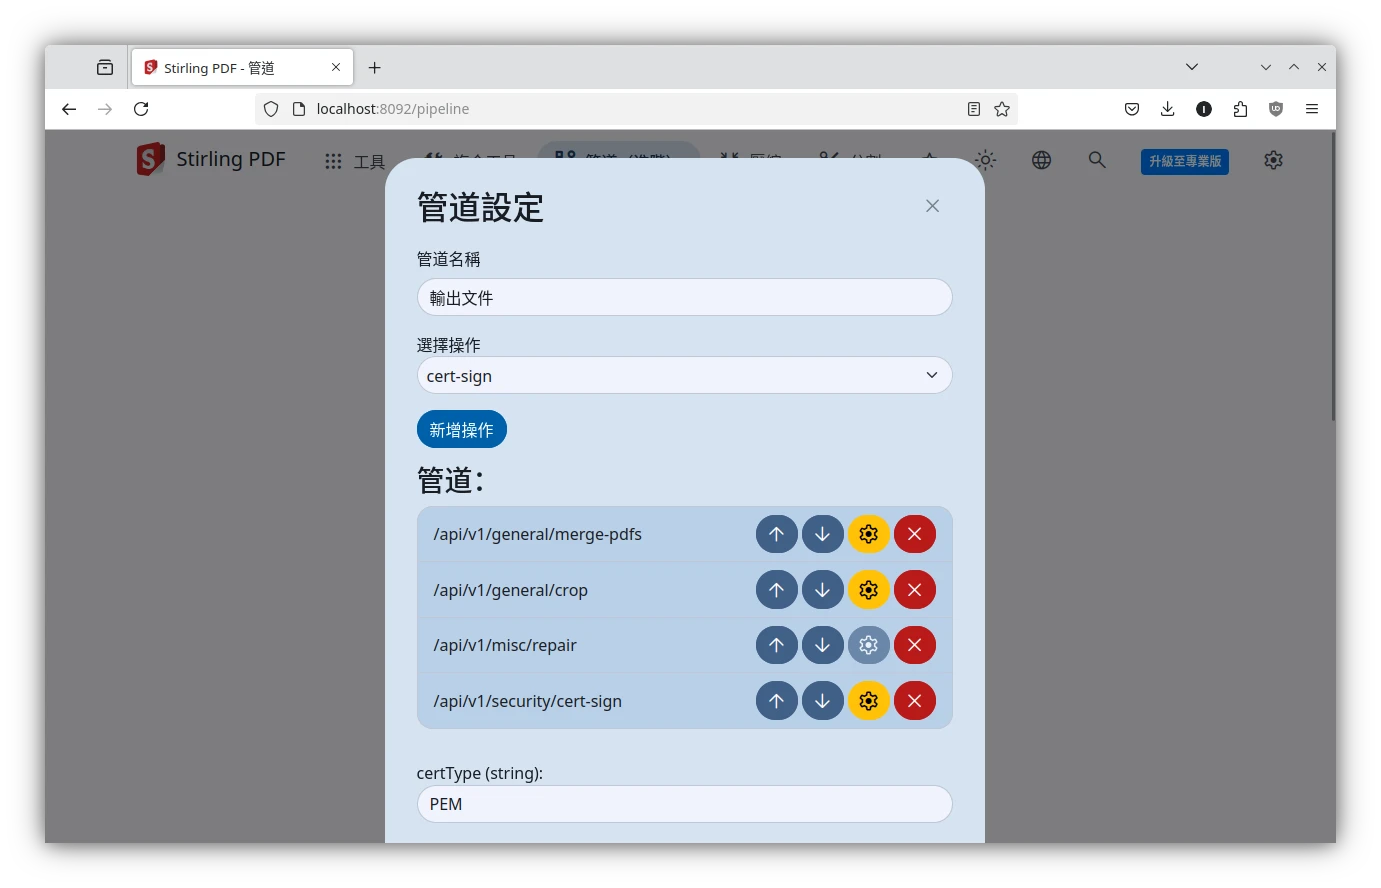Open settings for merge-pdfs operation
Viewport: 1381px width, 888px height.
(868, 534)
